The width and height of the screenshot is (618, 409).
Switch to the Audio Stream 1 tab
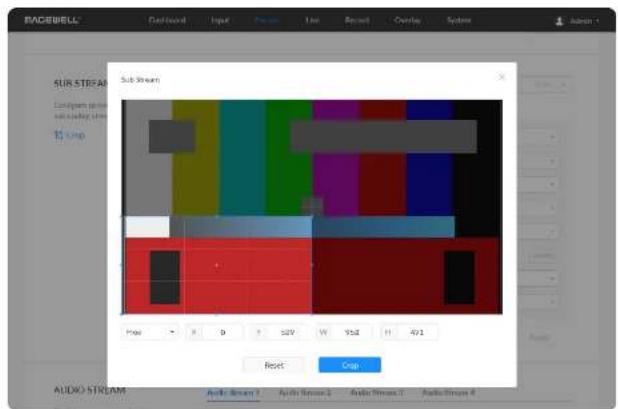(233, 392)
